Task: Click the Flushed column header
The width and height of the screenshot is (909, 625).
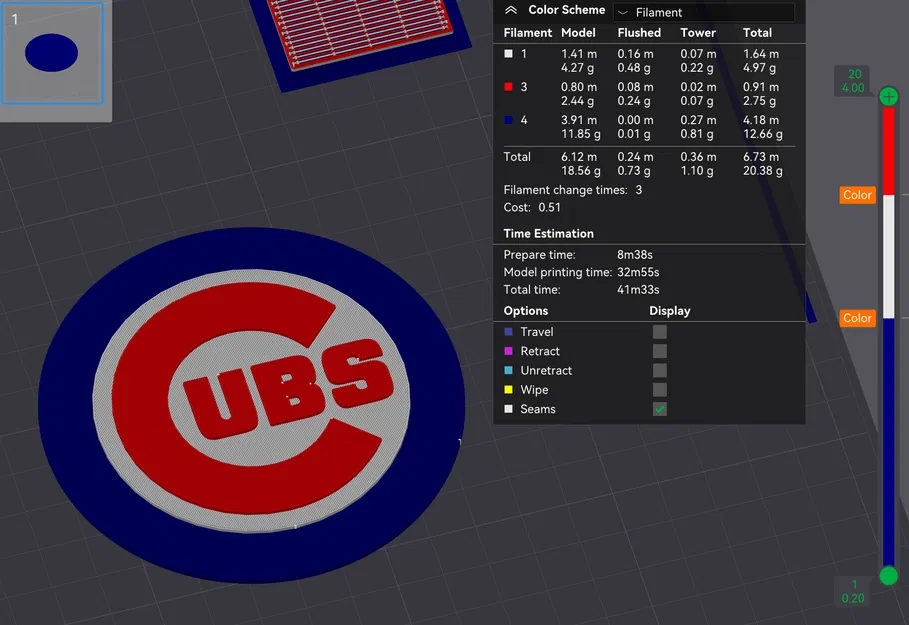Action: point(639,33)
